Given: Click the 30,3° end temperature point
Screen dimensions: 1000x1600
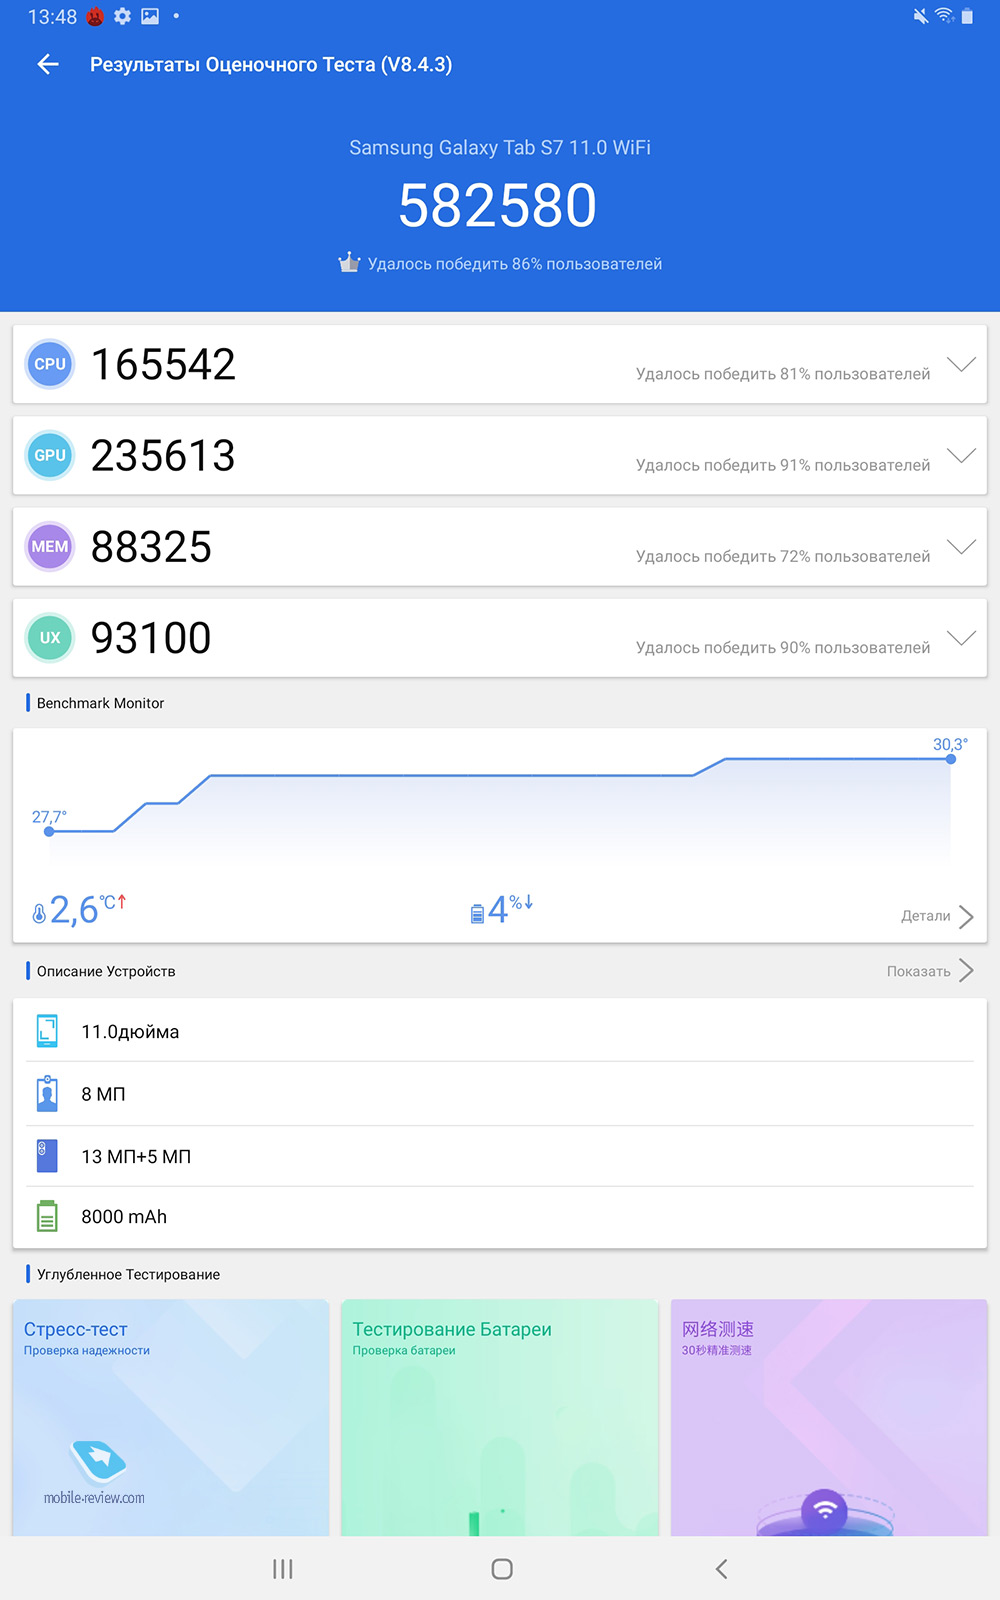Looking at the screenshot, I should (x=951, y=759).
